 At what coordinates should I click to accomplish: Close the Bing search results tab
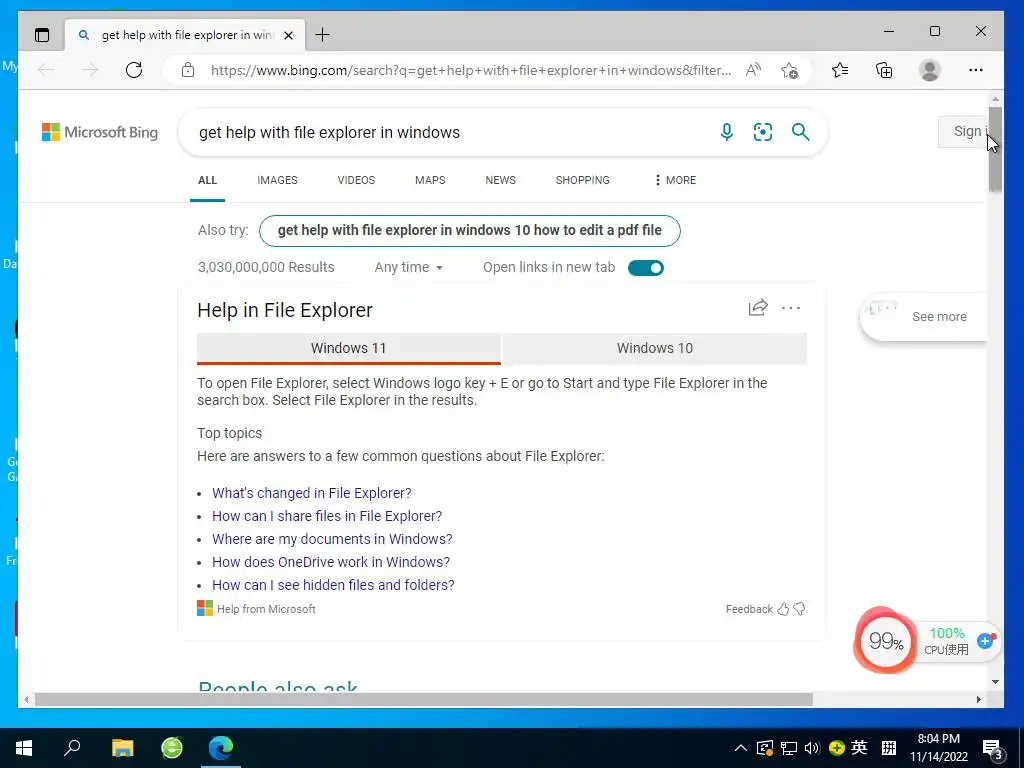coord(288,35)
